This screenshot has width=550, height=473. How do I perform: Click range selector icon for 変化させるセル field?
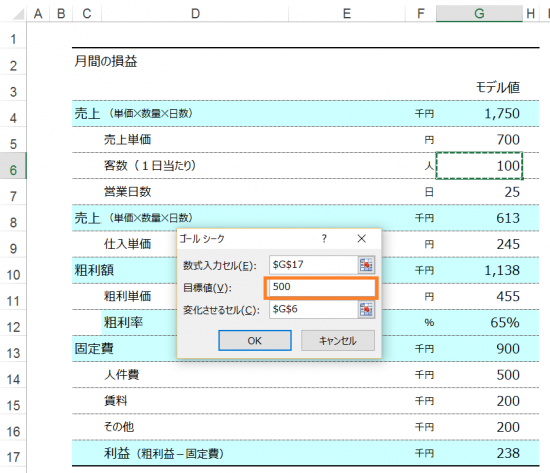point(366,309)
